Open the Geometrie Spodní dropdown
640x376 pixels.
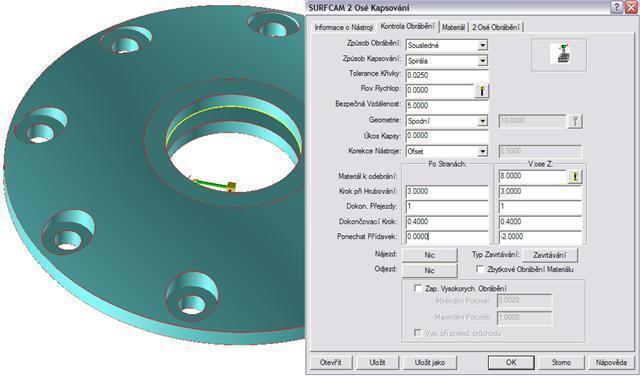pos(483,121)
